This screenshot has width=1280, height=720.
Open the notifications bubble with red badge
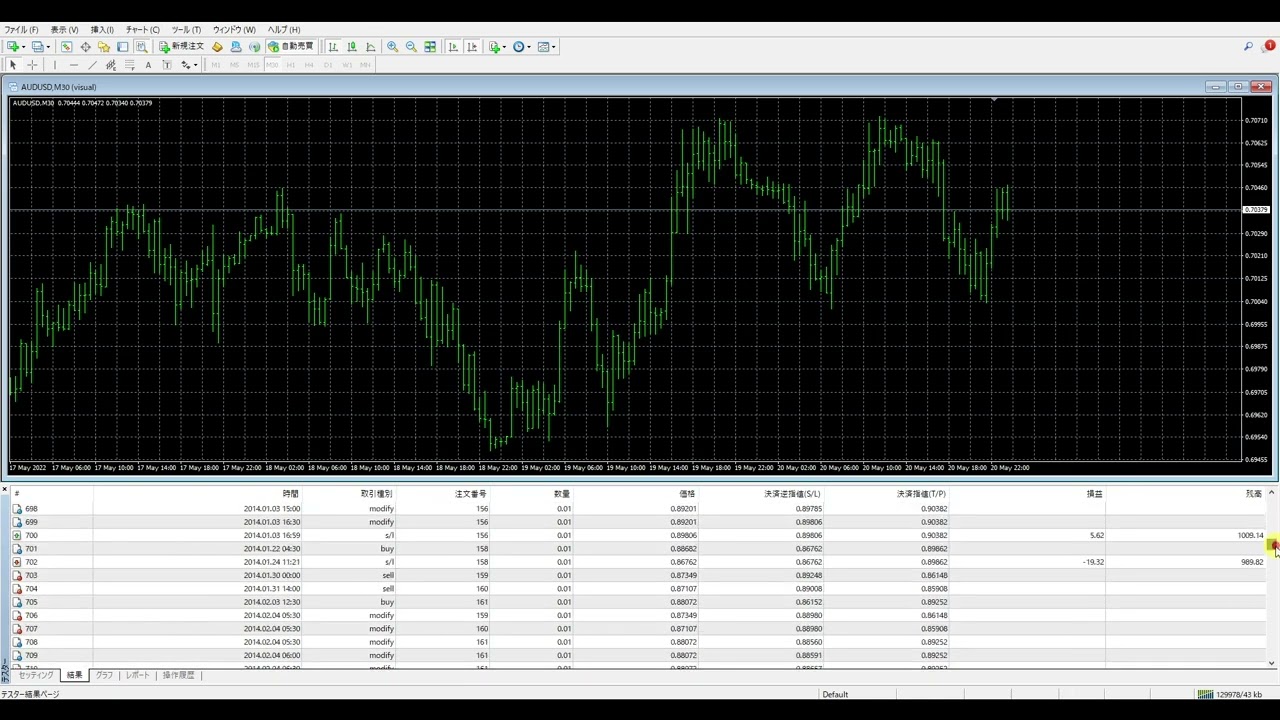tap(1268, 47)
